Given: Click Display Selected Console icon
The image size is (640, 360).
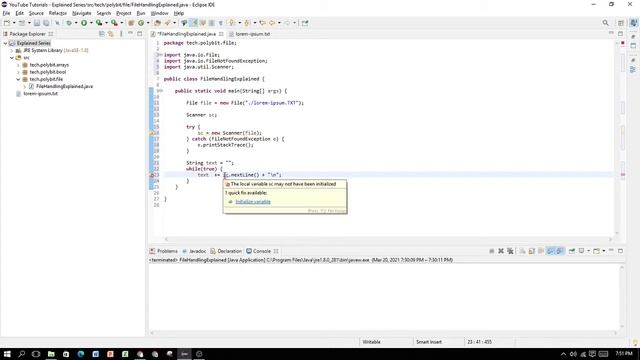Looking at the screenshot, I should [x=581, y=251].
